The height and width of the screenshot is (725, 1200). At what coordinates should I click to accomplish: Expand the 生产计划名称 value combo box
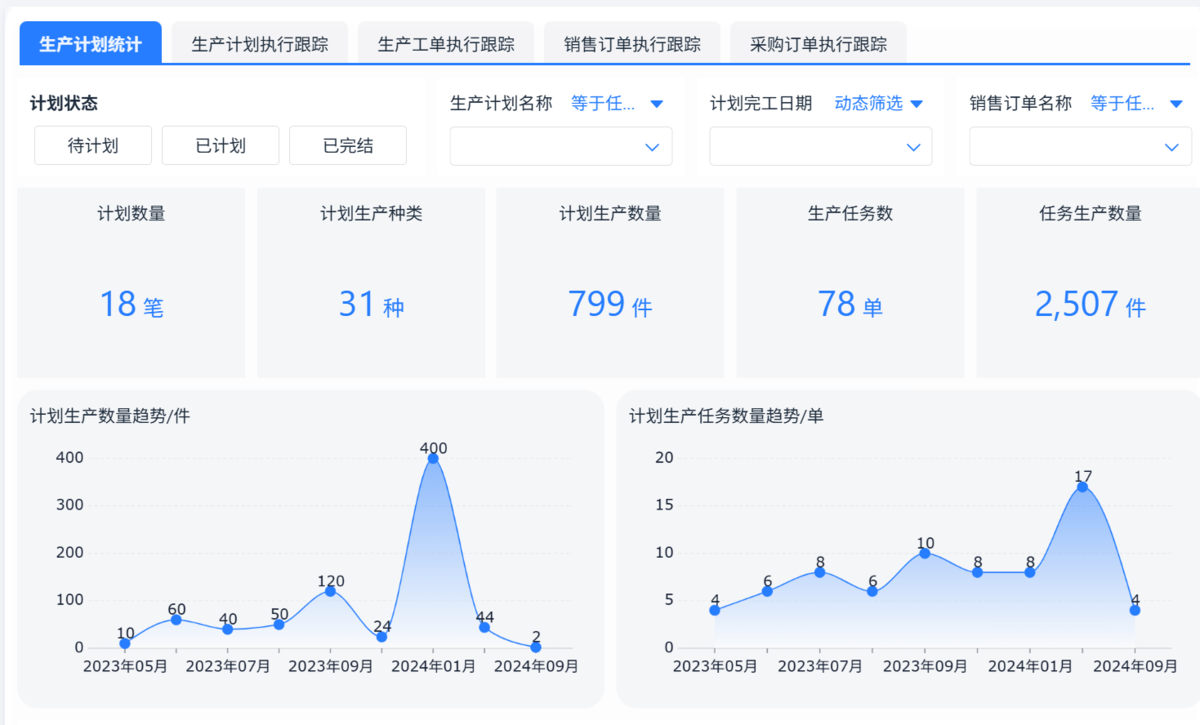click(561, 147)
